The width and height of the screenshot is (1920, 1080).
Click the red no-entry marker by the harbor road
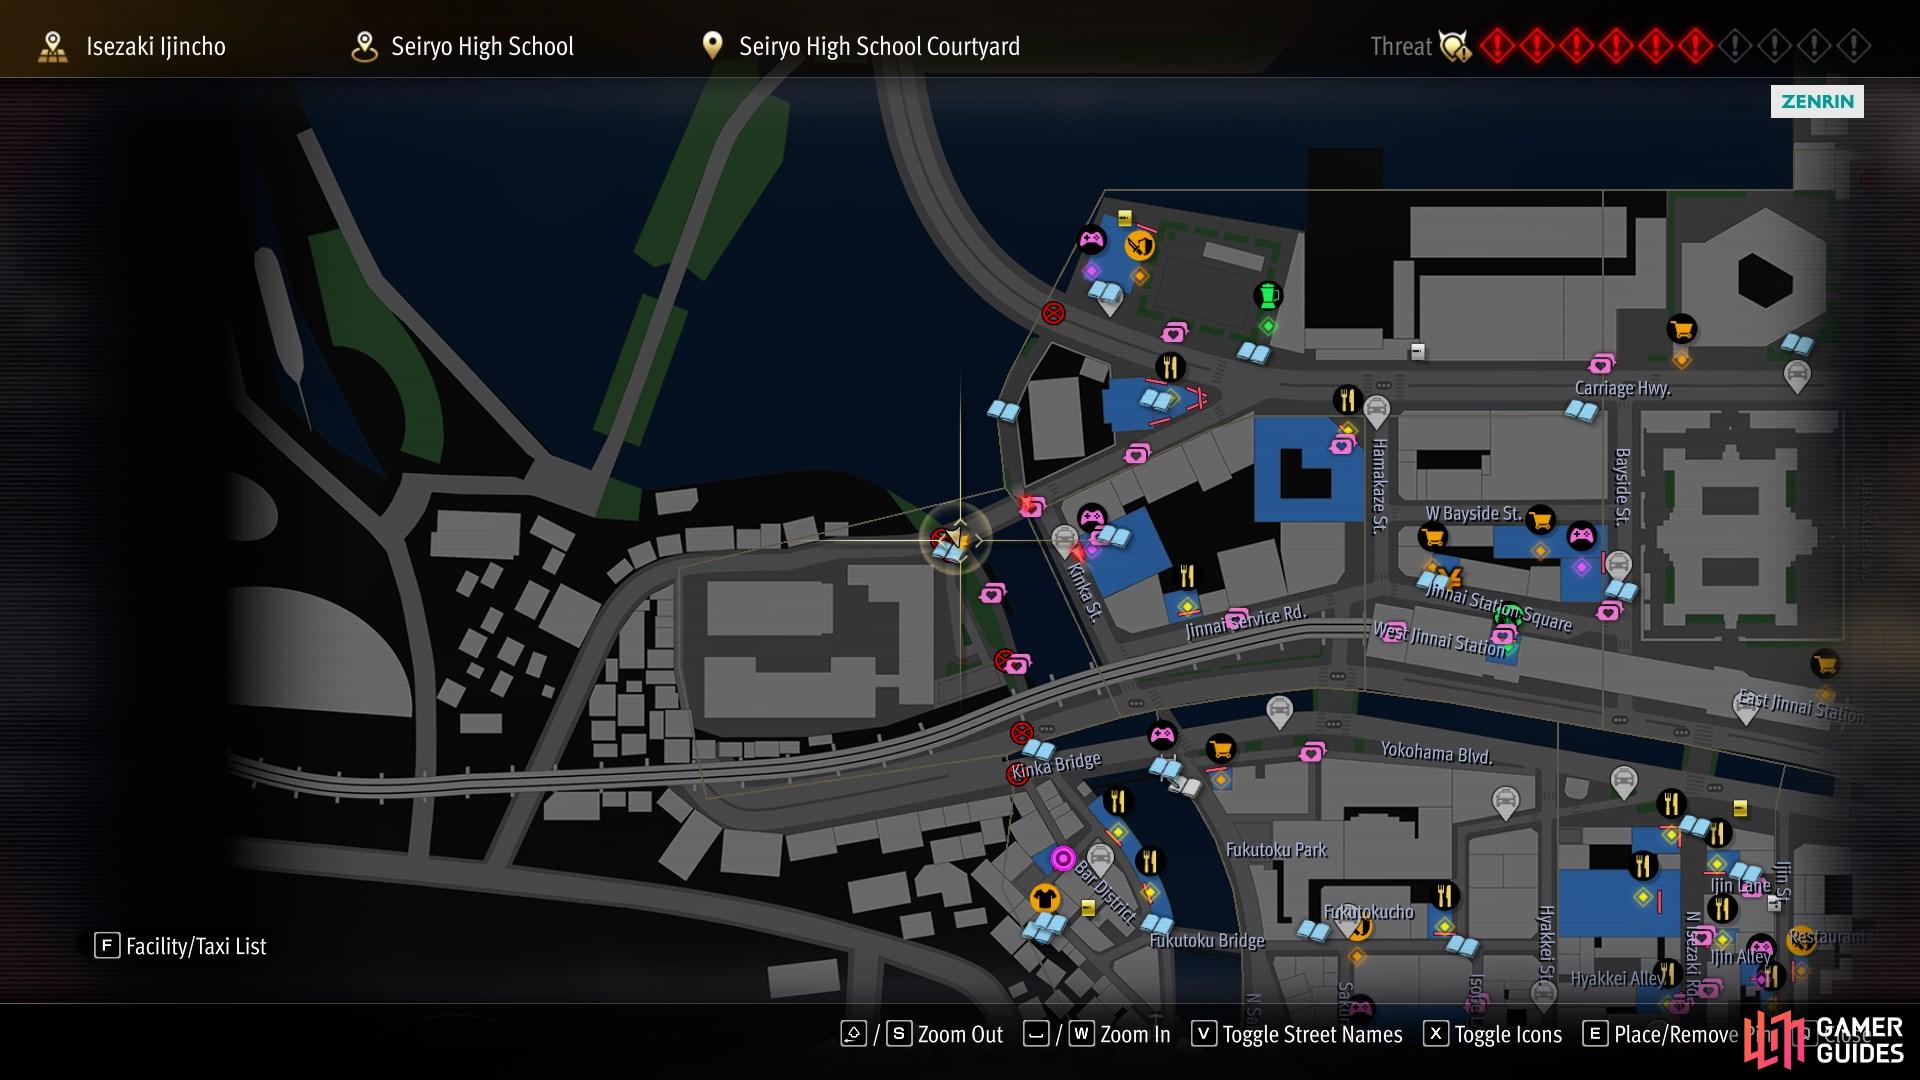(x=1053, y=313)
